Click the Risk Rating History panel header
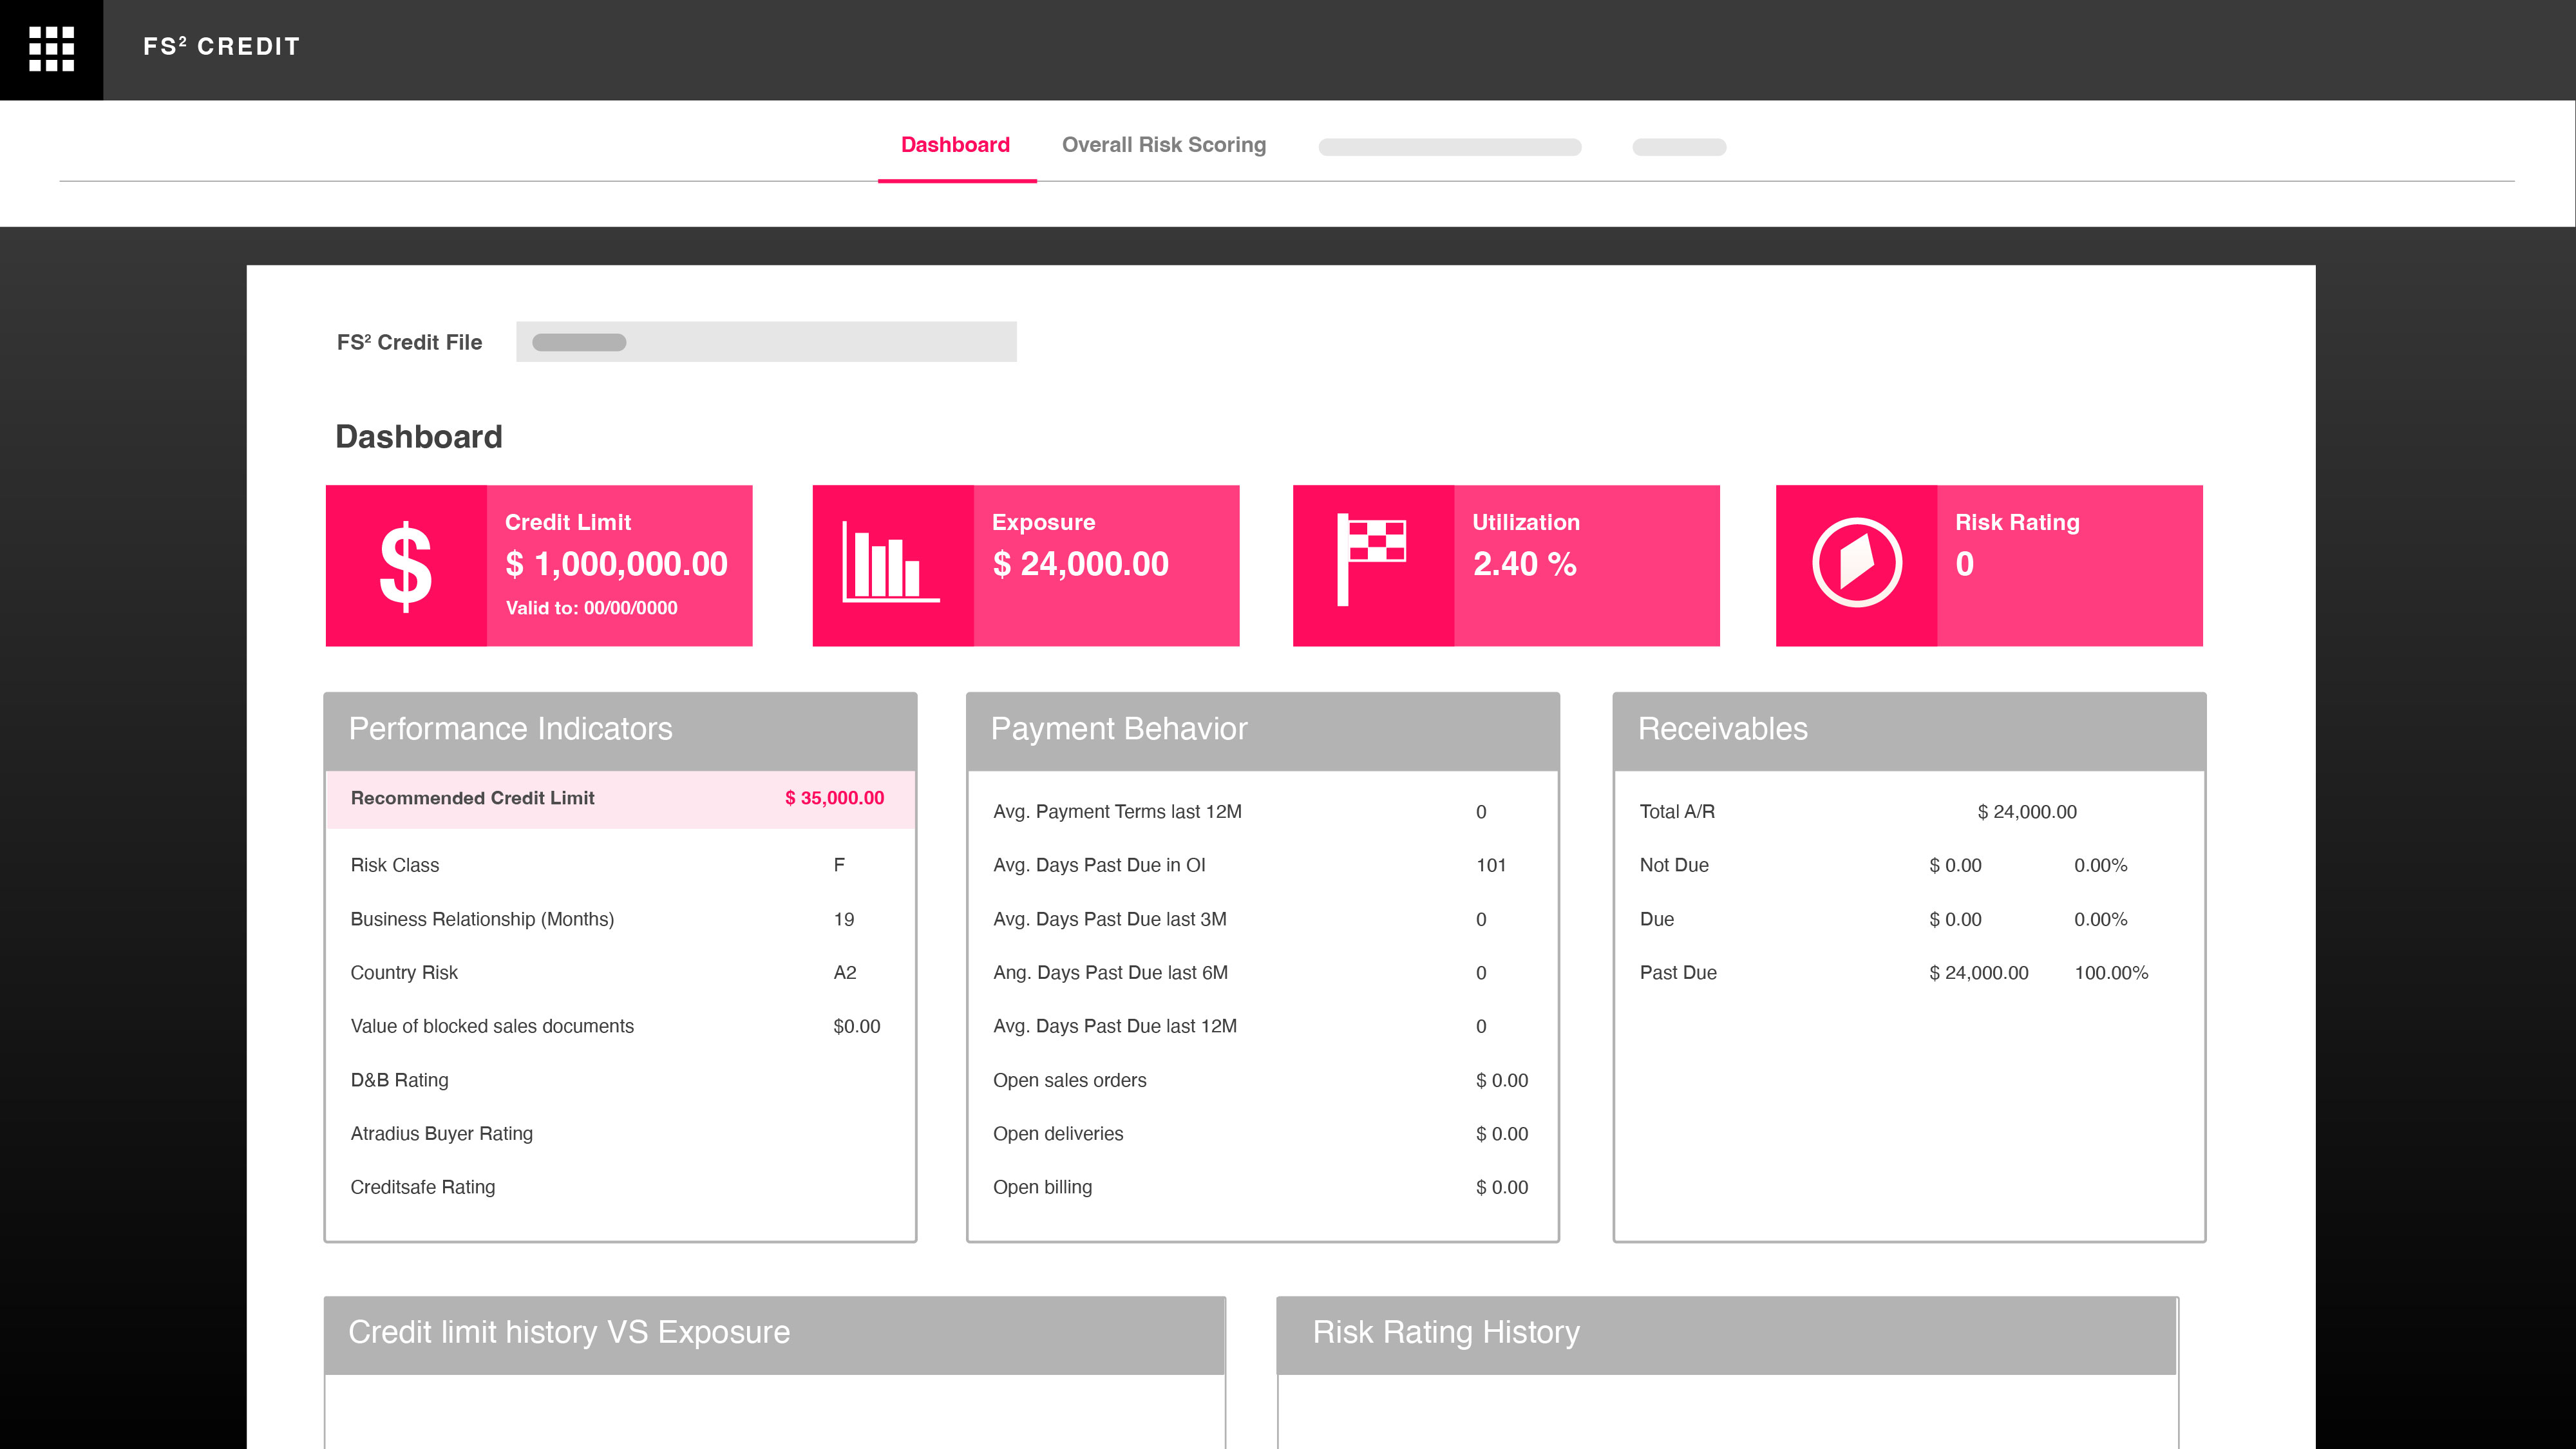 pyautogui.click(x=1727, y=1335)
